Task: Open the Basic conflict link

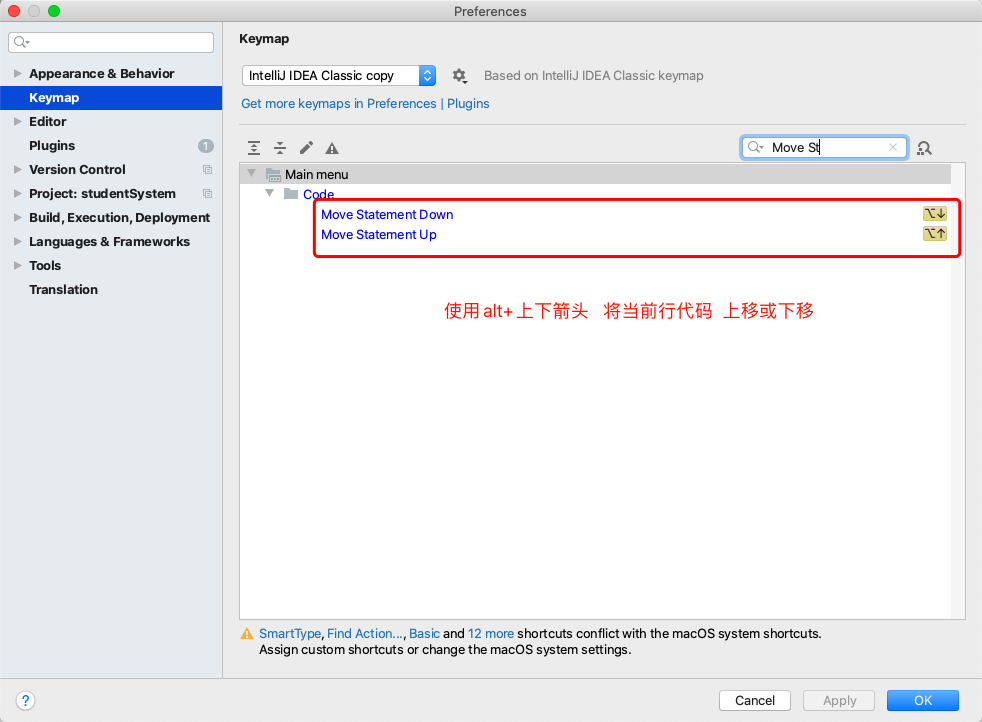Action: pyautogui.click(x=425, y=634)
